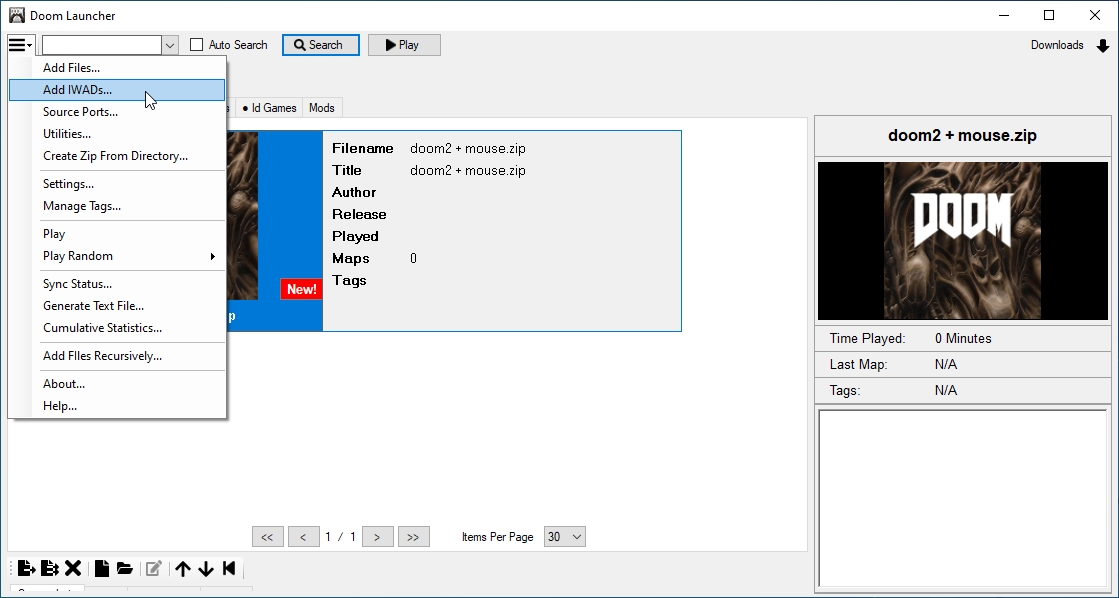The image size is (1119, 598).
Task: Select Generate Text File... entry
Action: (117, 305)
